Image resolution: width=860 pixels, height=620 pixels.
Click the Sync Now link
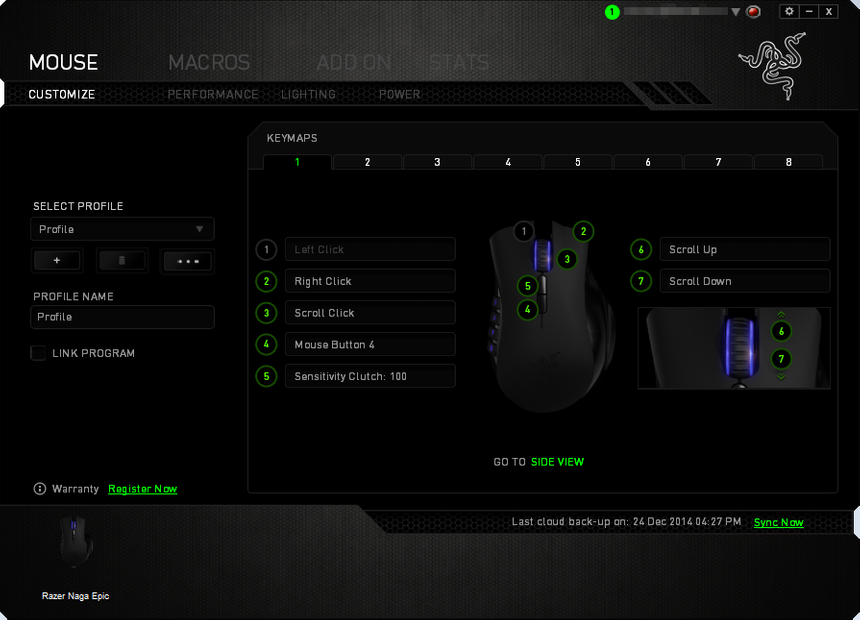778,522
